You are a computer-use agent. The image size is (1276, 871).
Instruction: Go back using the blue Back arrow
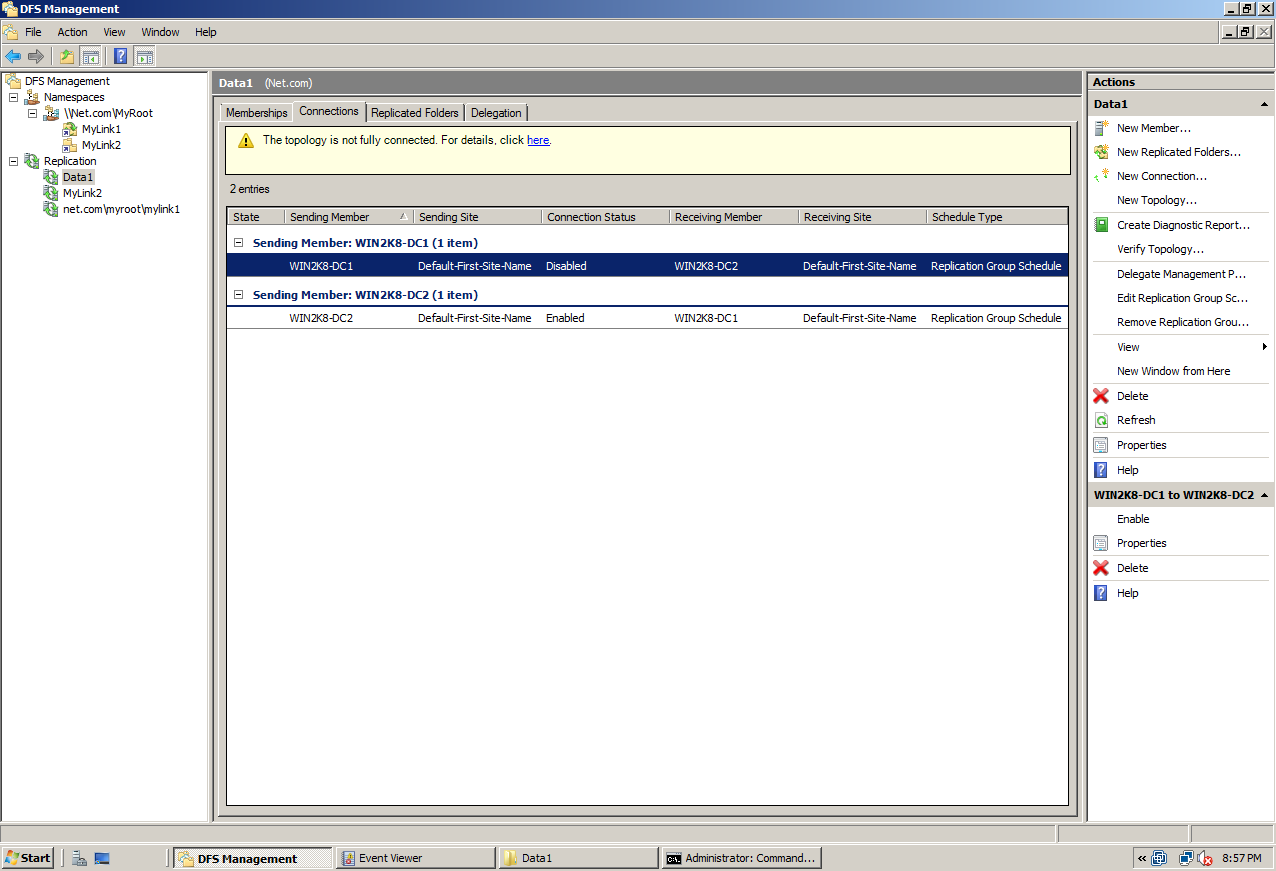click(13, 56)
